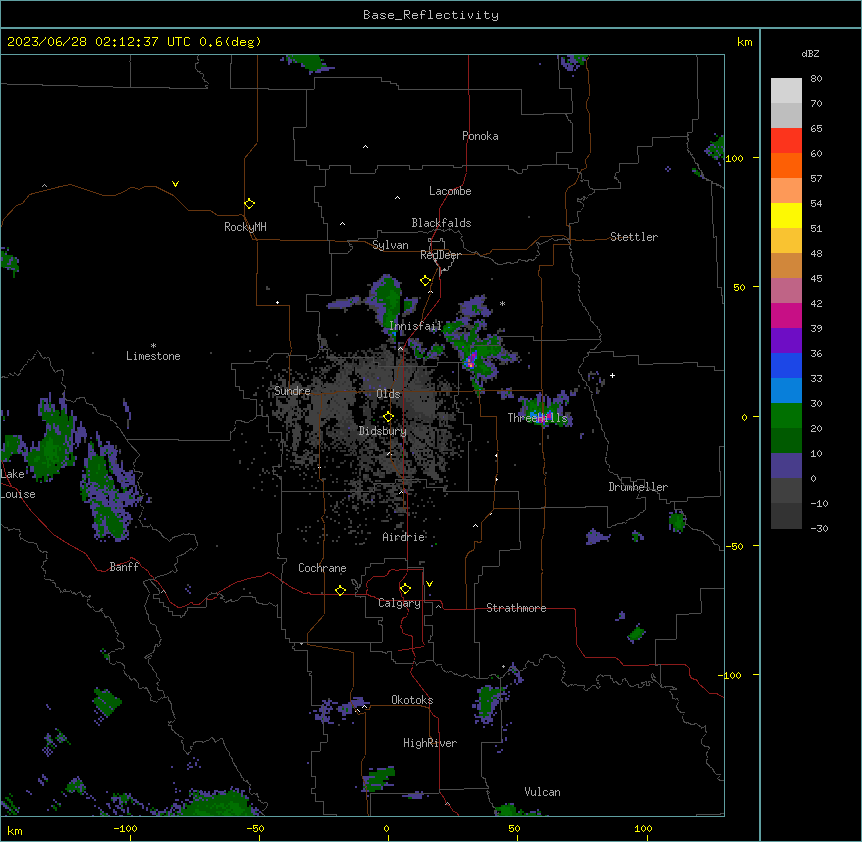Click the Cochrane label
Viewport: 862px width, 842px height.
(322, 568)
